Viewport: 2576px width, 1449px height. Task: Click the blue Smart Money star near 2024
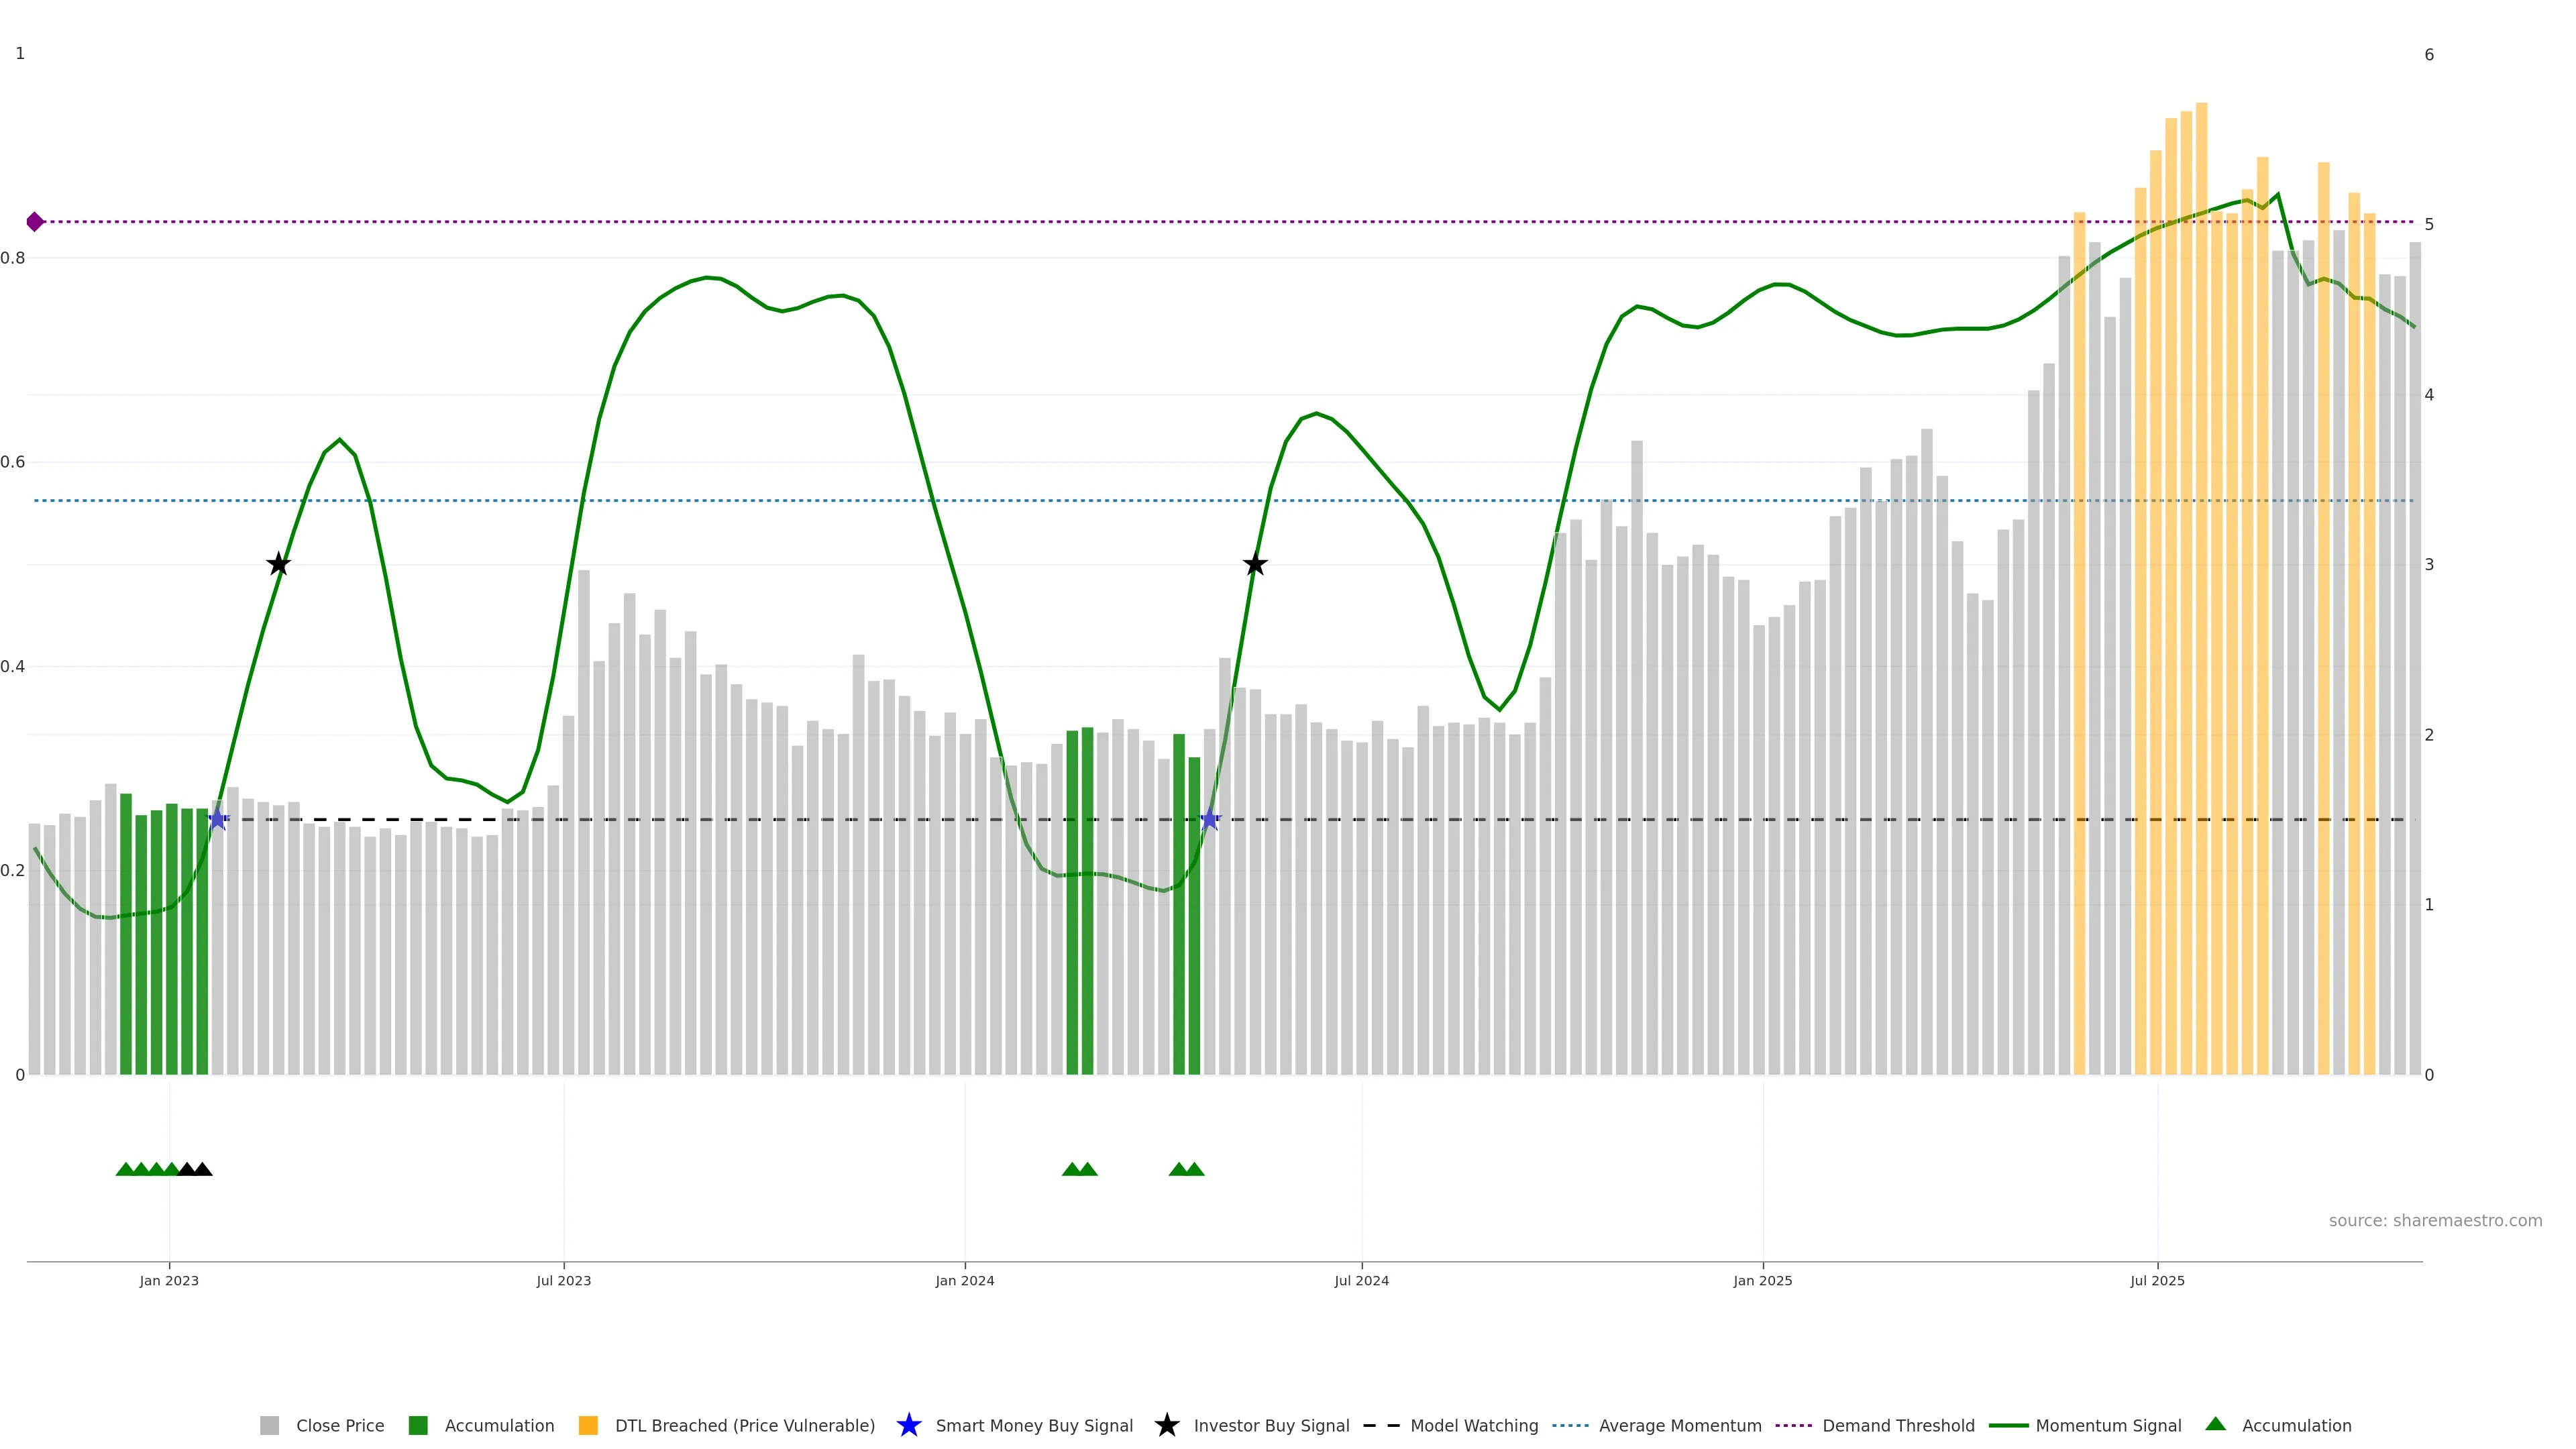pos(1210,820)
